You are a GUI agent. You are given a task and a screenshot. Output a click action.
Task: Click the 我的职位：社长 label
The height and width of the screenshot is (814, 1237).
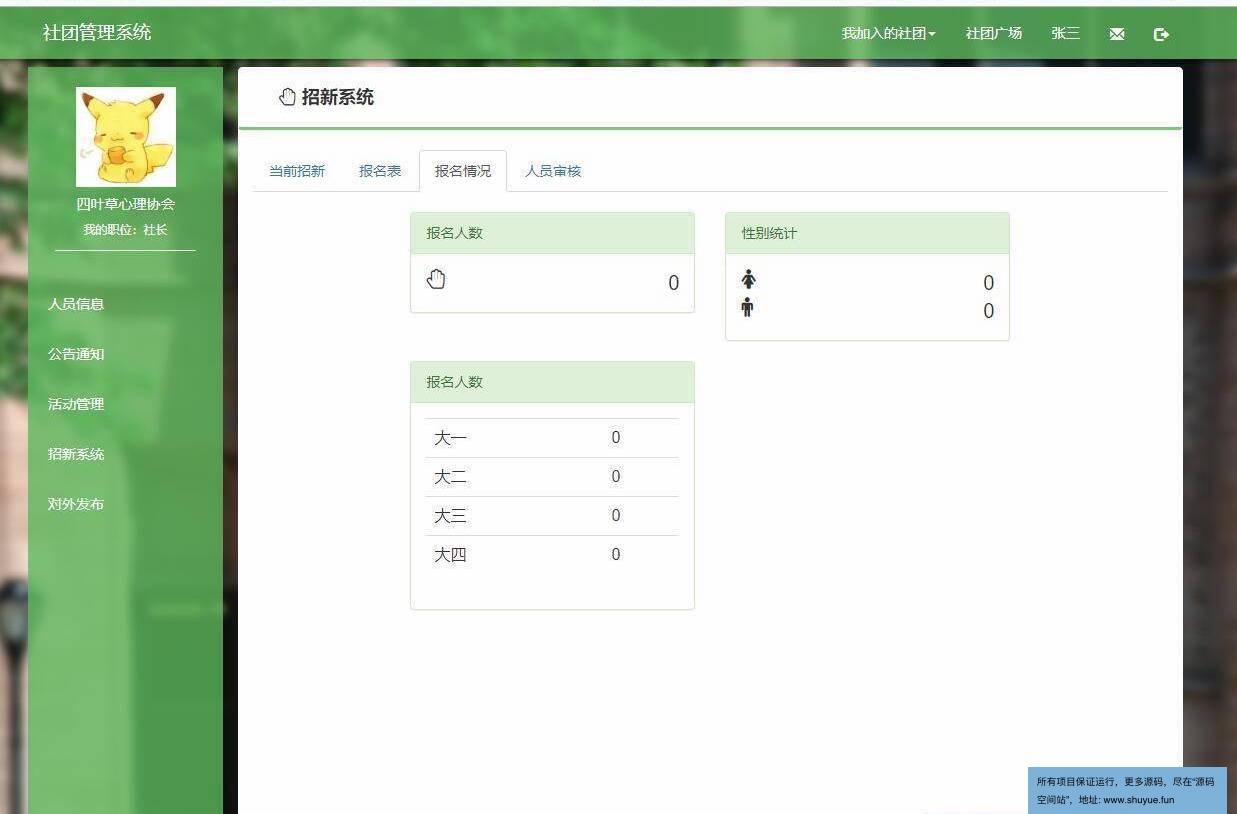point(126,230)
